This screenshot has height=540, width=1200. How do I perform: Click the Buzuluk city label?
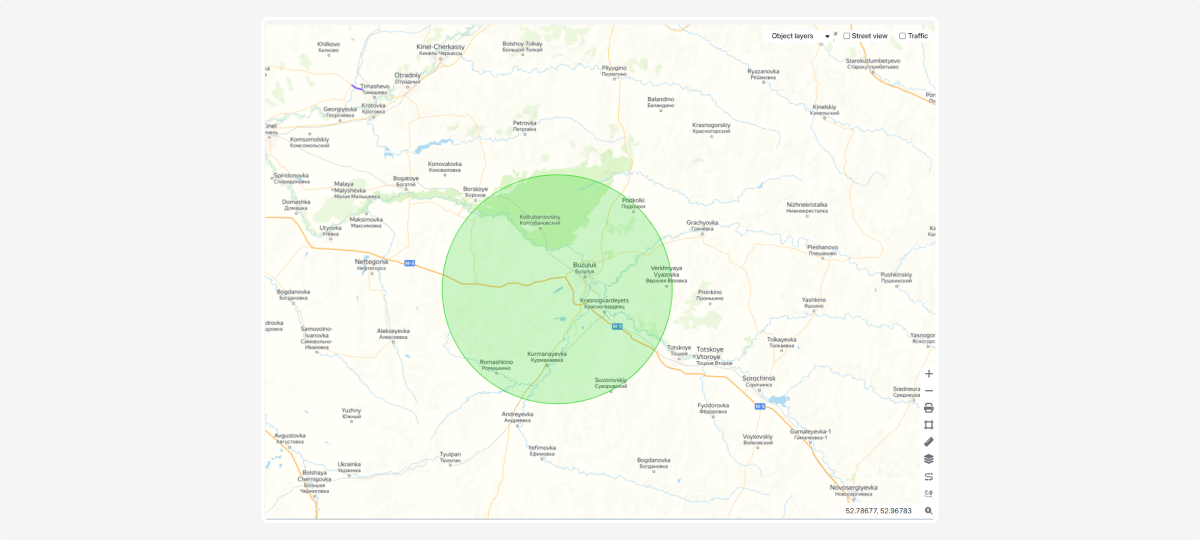point(584,265)
